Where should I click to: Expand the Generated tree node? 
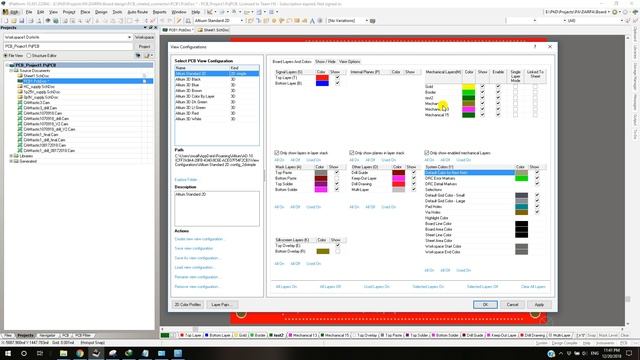[x=11, y=161]
